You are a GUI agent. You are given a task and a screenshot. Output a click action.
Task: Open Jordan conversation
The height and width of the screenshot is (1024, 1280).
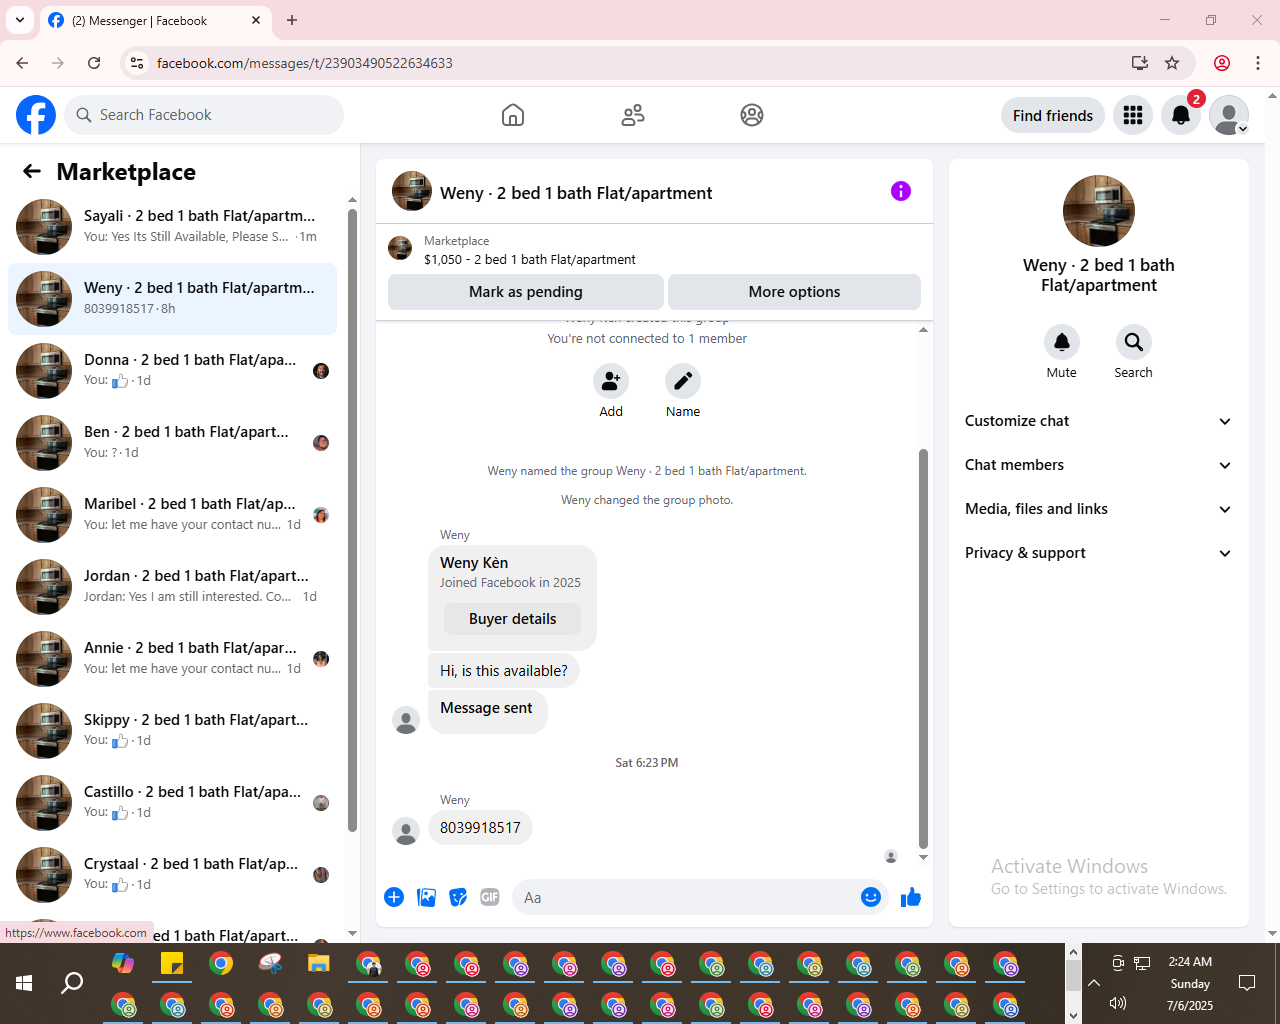[x=172, y=587]
